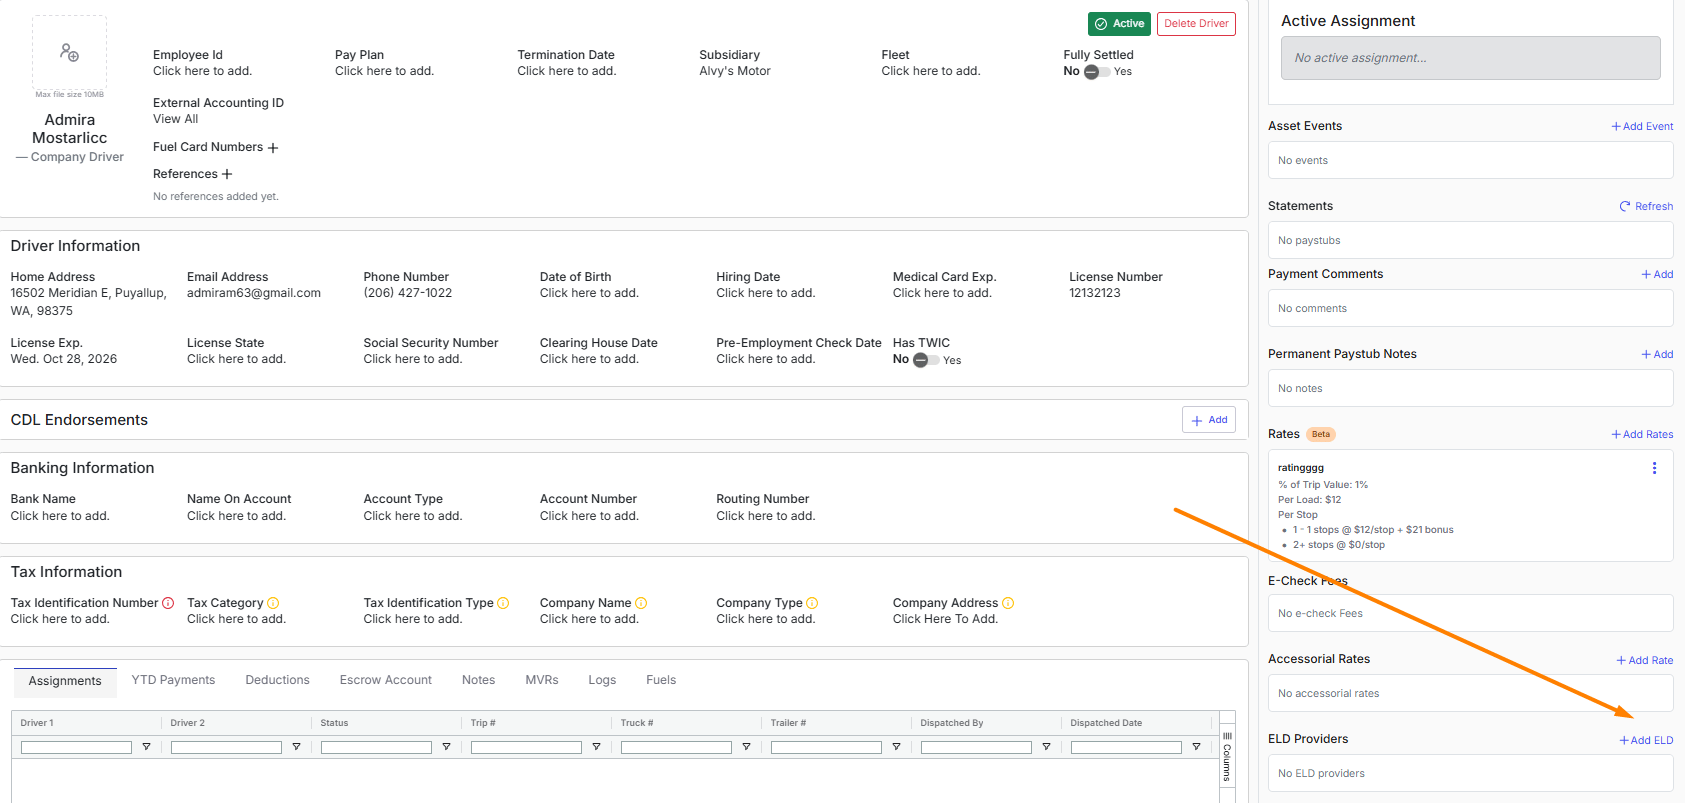The image size is (1685, 803).
Task: Edit home address 16502 Meridian E
Action: tap(89, 302)
